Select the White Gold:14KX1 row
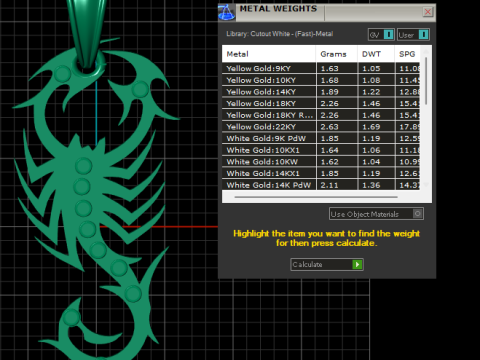 [321, 173]
